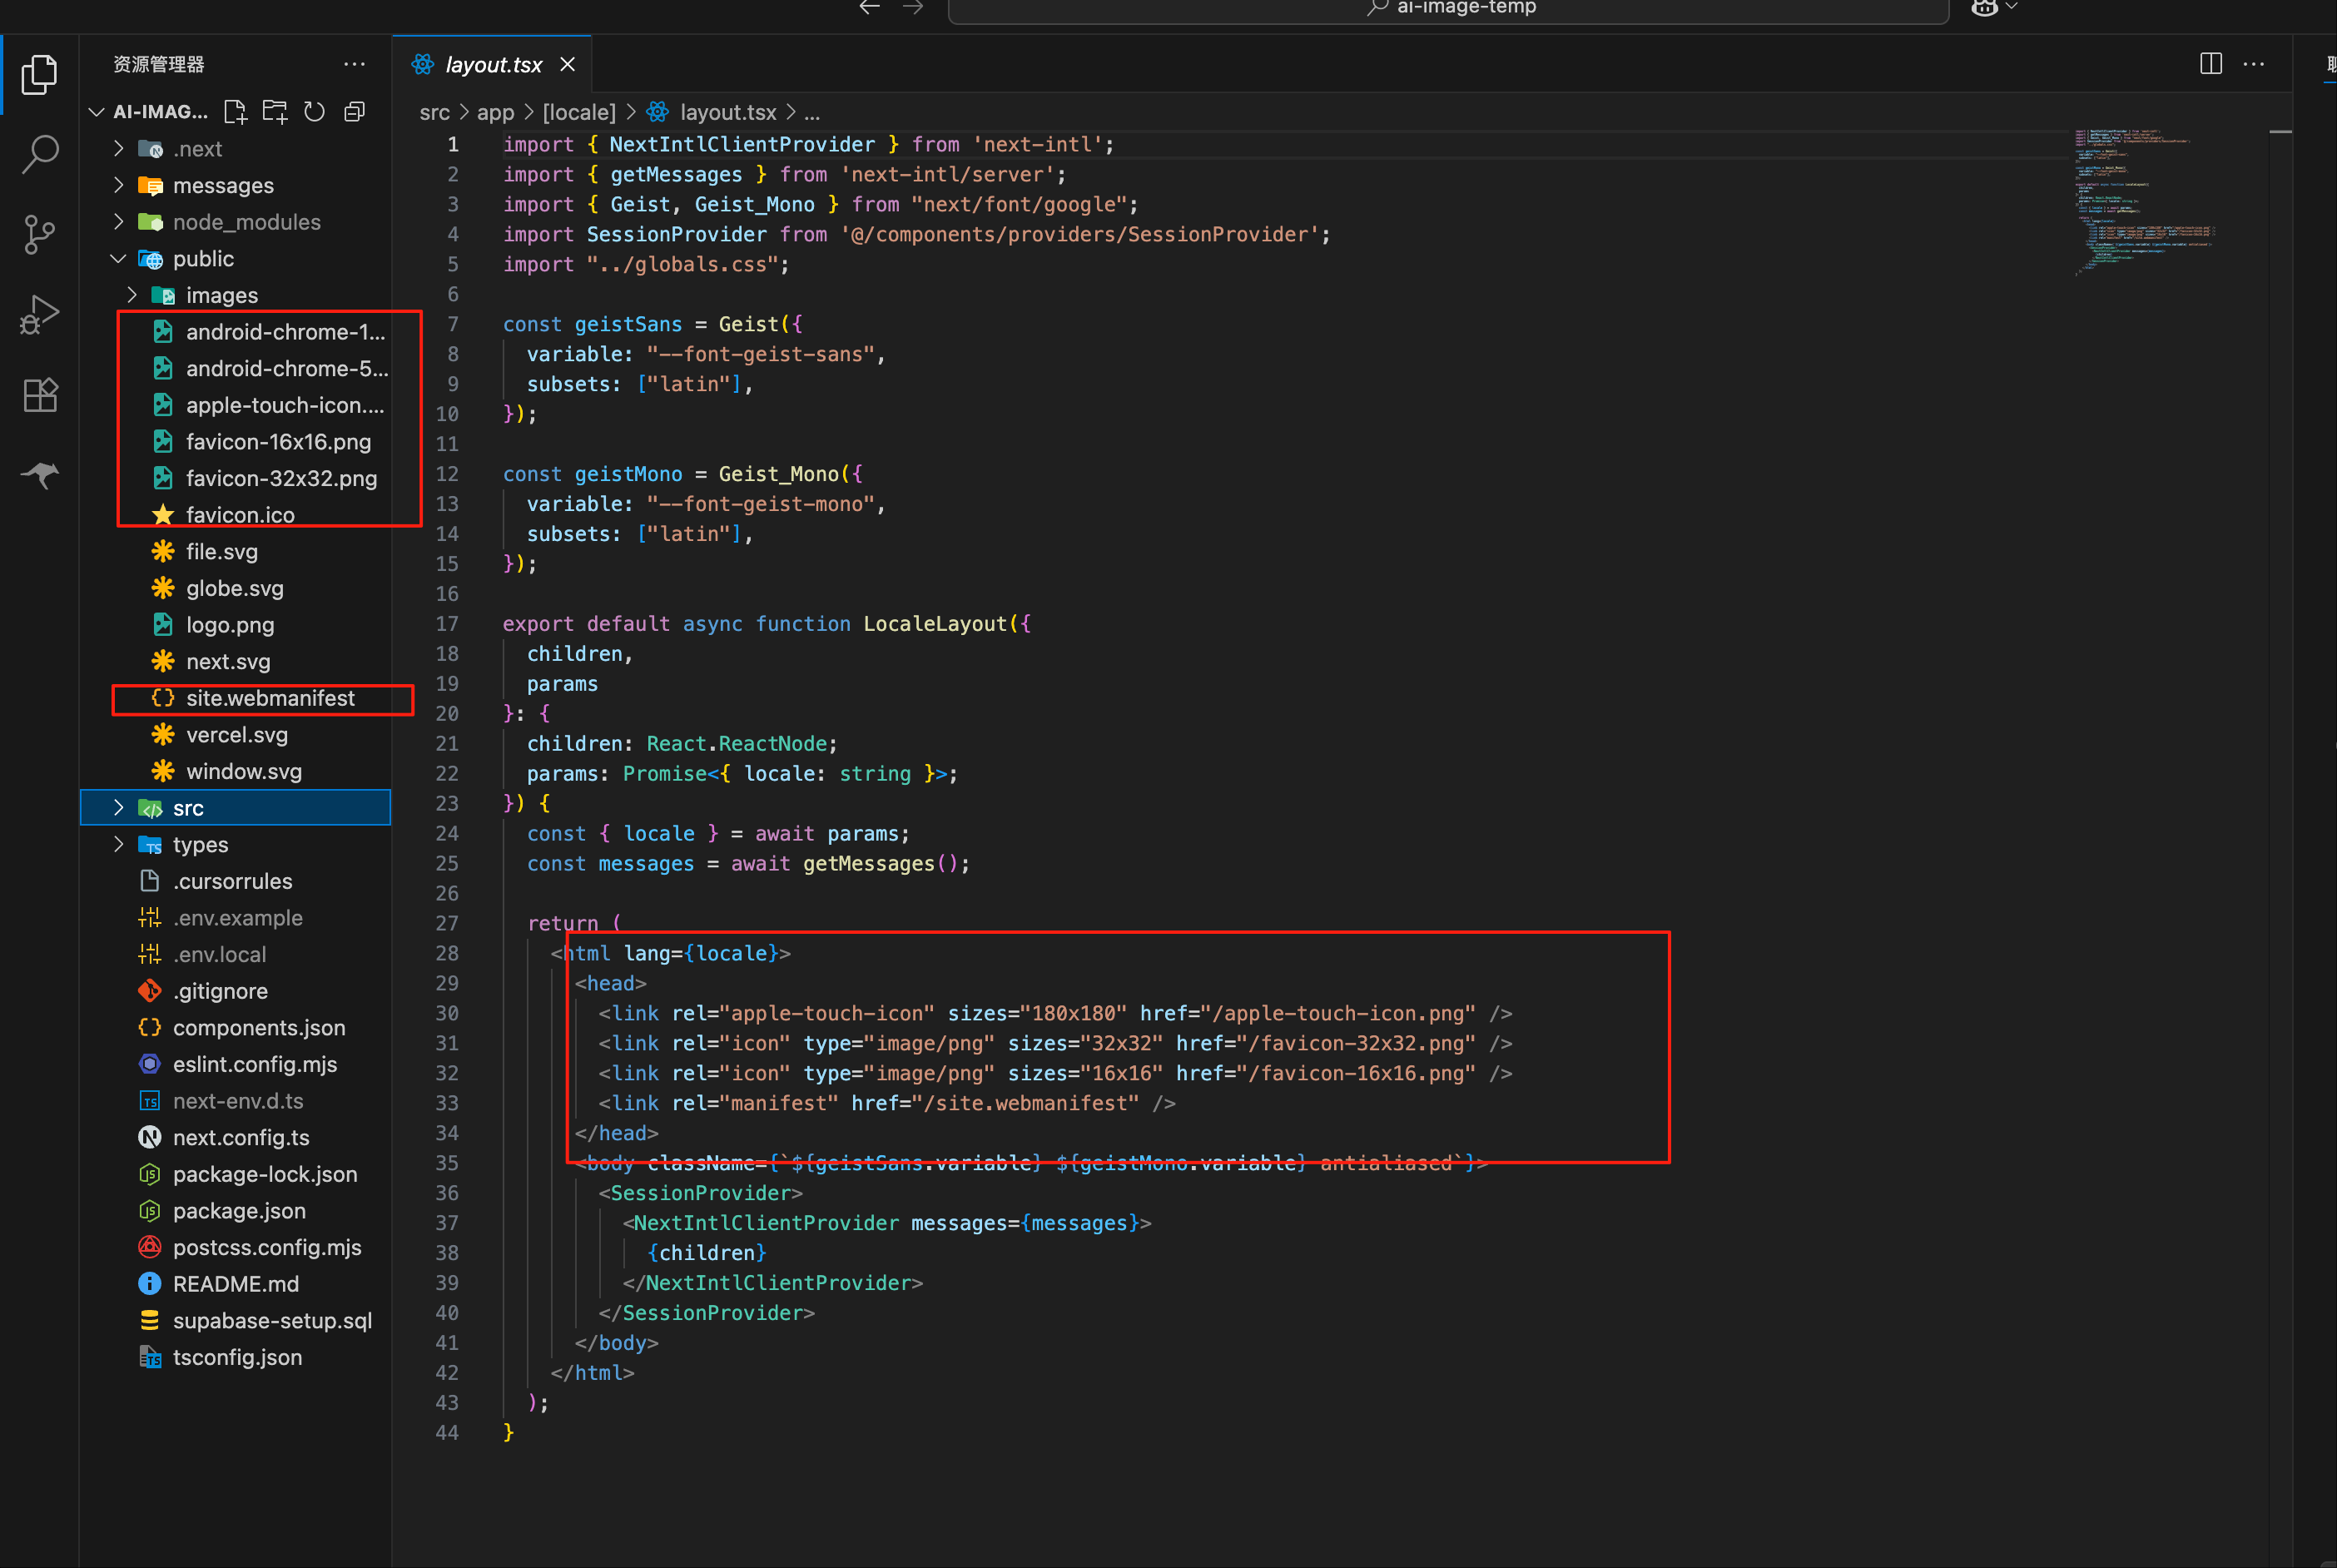
Task: Open globe.svg in Explorer
Action: pyautogui.click(x=235, y=588)
